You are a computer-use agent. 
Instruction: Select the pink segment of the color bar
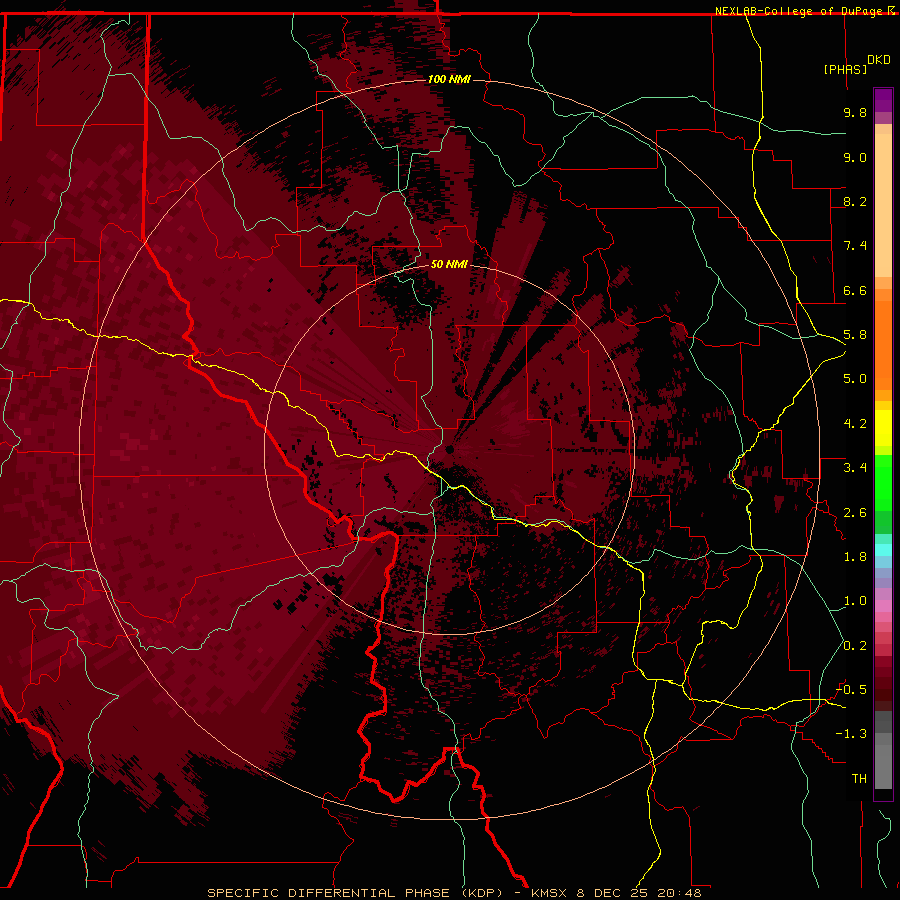click(x=883, y=606)
